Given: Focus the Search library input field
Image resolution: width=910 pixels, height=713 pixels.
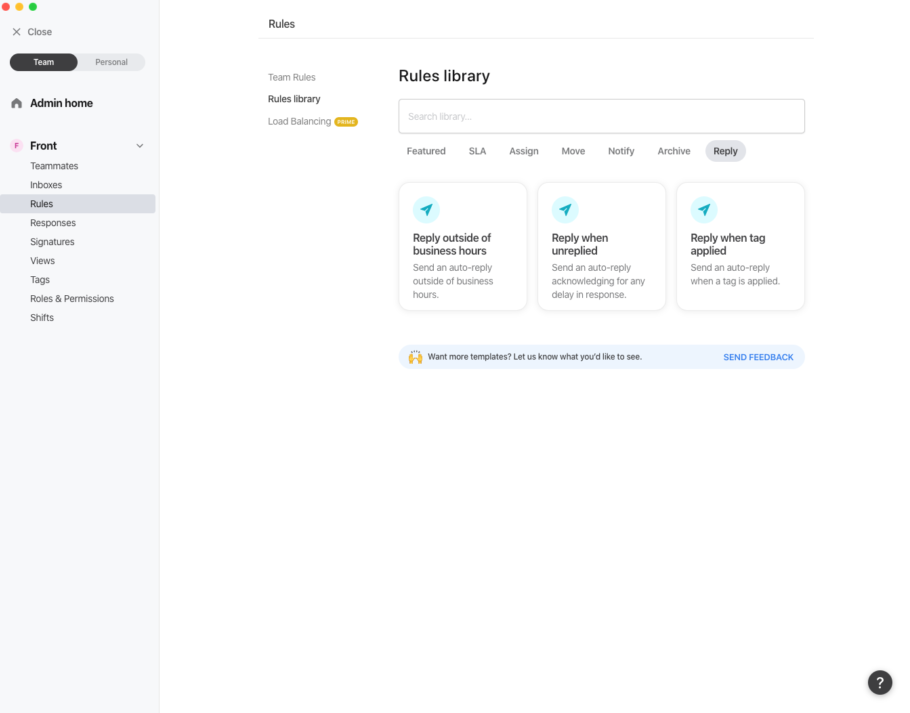Looking at the screenshot, I should point(601,116).
